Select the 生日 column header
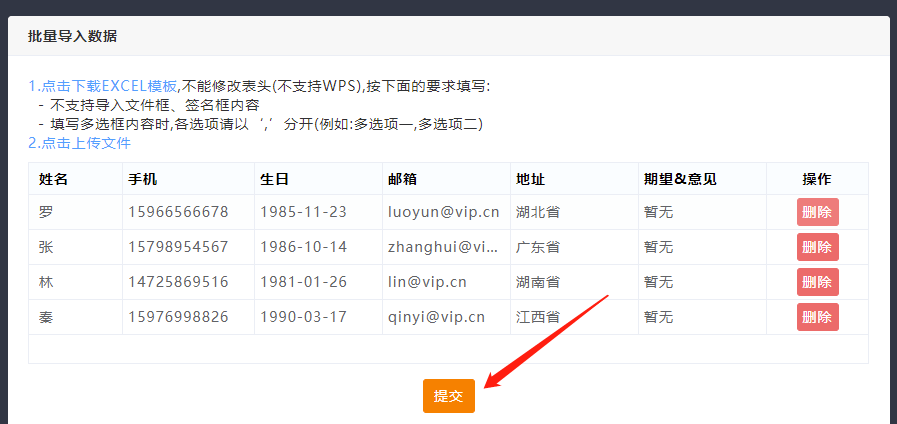 (x=274, y=179)
